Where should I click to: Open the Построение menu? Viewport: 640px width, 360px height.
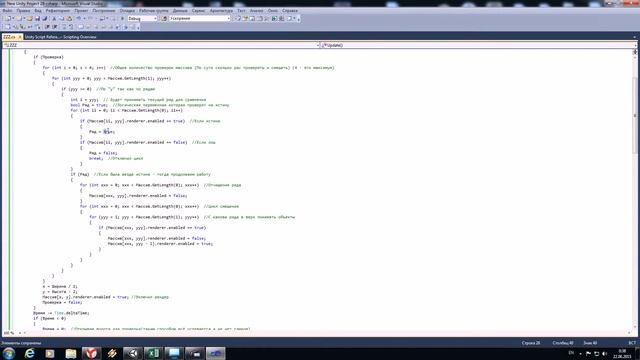pos(104,11)
